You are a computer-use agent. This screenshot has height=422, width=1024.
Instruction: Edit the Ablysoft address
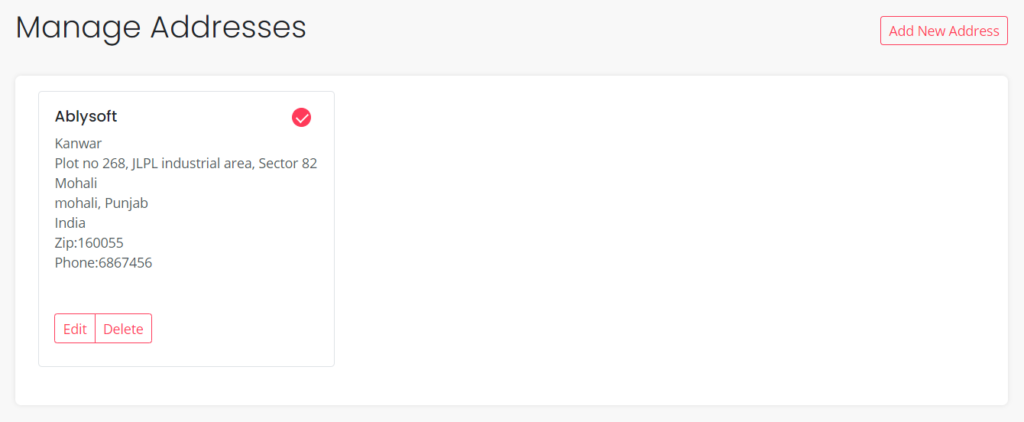(75, 329)
